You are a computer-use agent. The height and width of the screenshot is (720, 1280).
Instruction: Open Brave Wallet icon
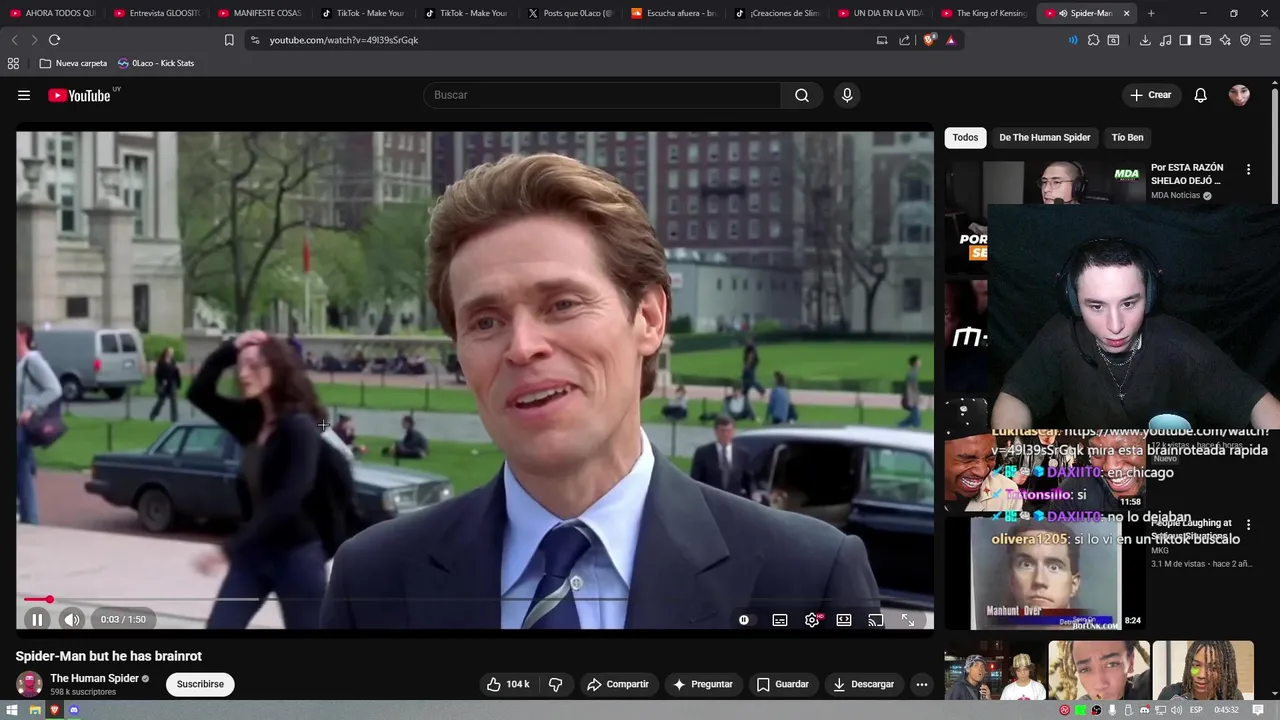1205,40
